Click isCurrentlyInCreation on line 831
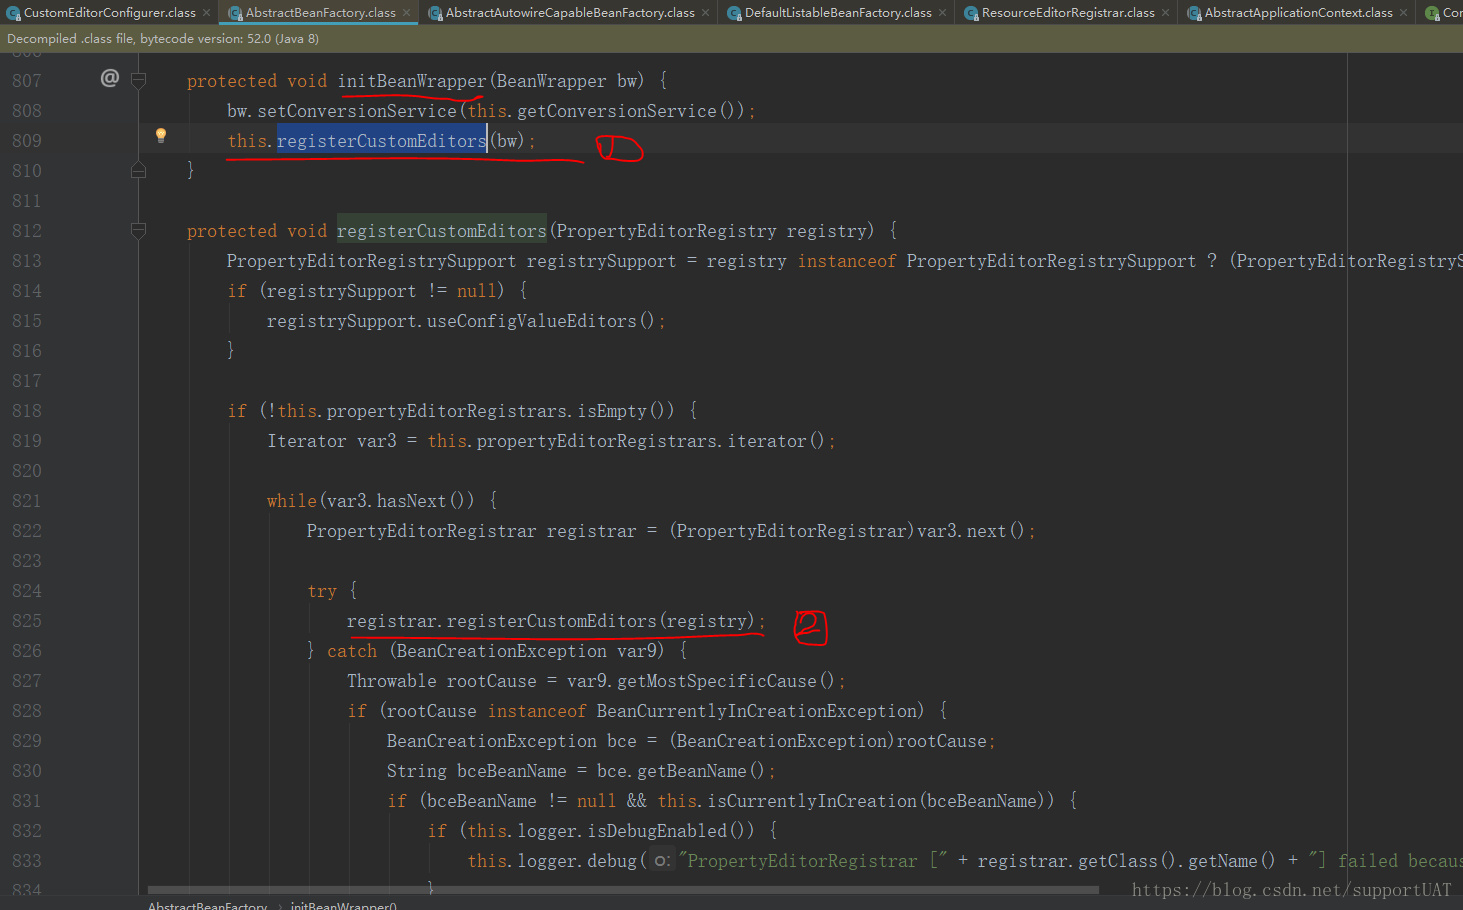 pyautogui.click(x=812, y=801)
